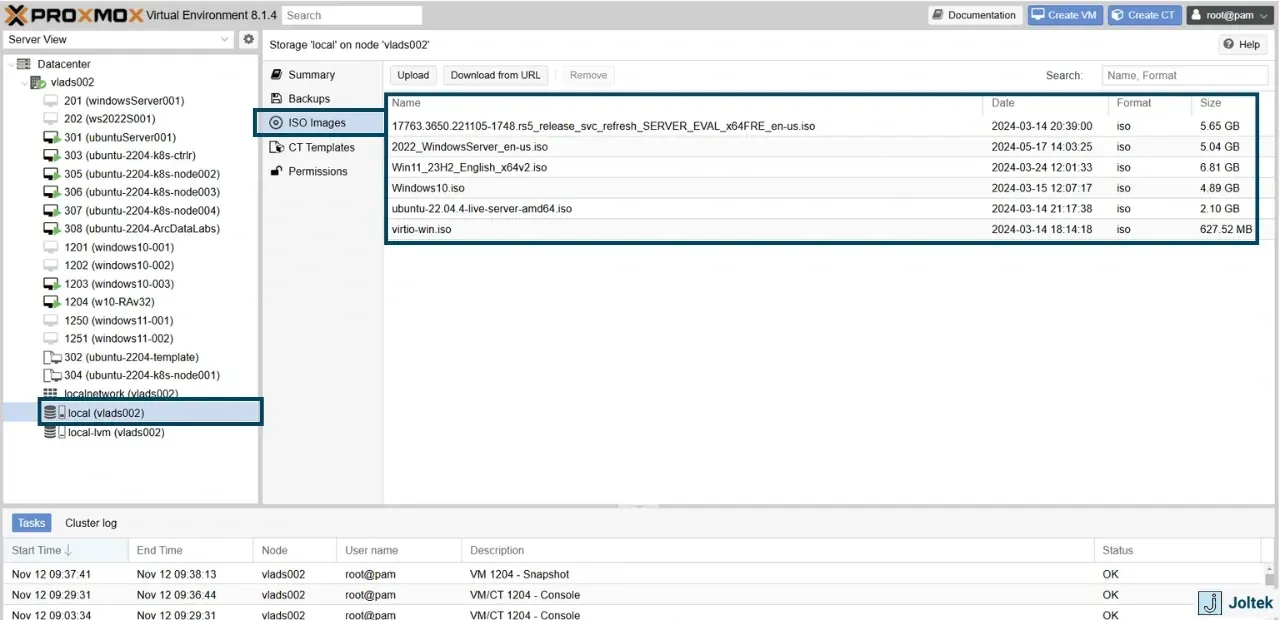Image resolution: width=1280 pixels, height=620 pixels.
Task: Open the CT Templates section
Action: pos(322,147)
